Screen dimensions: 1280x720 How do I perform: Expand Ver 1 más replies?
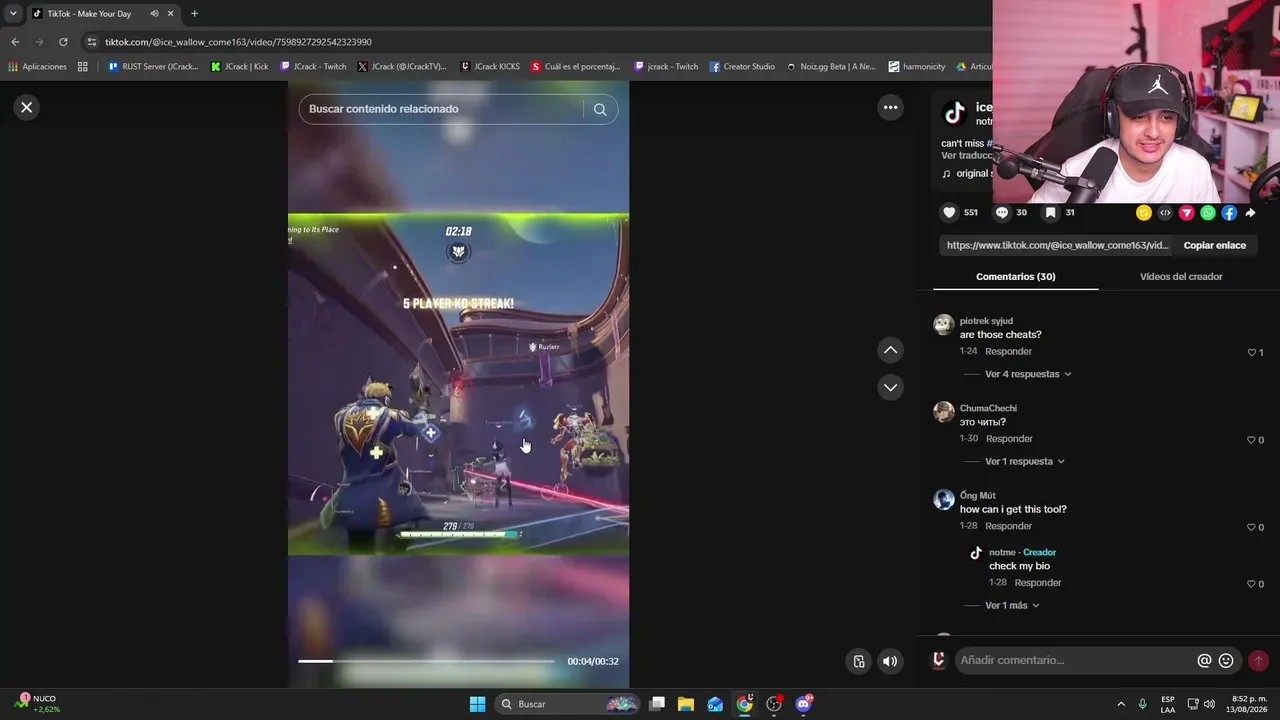tap(1012, 605)
